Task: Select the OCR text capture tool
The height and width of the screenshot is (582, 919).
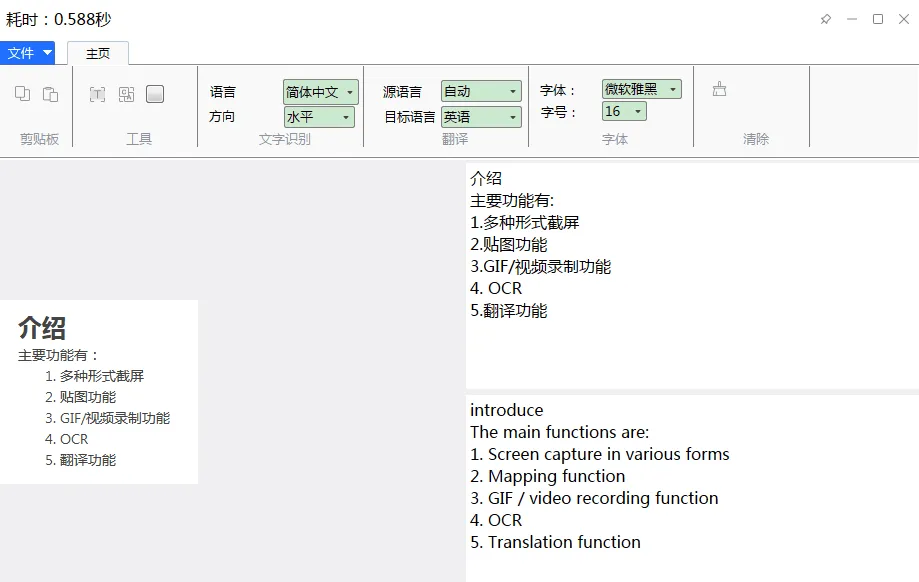Action: [x=97, y=93]
